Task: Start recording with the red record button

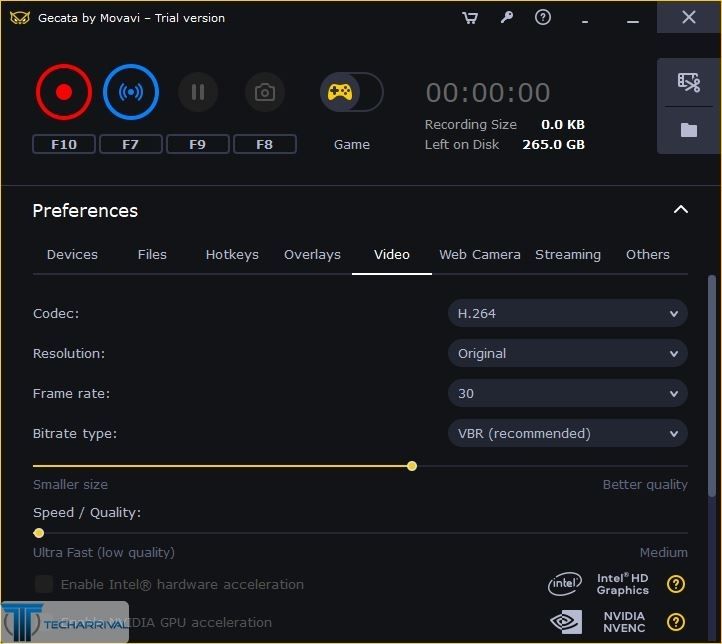Action: pyautogui.click(x=64, y=92)
